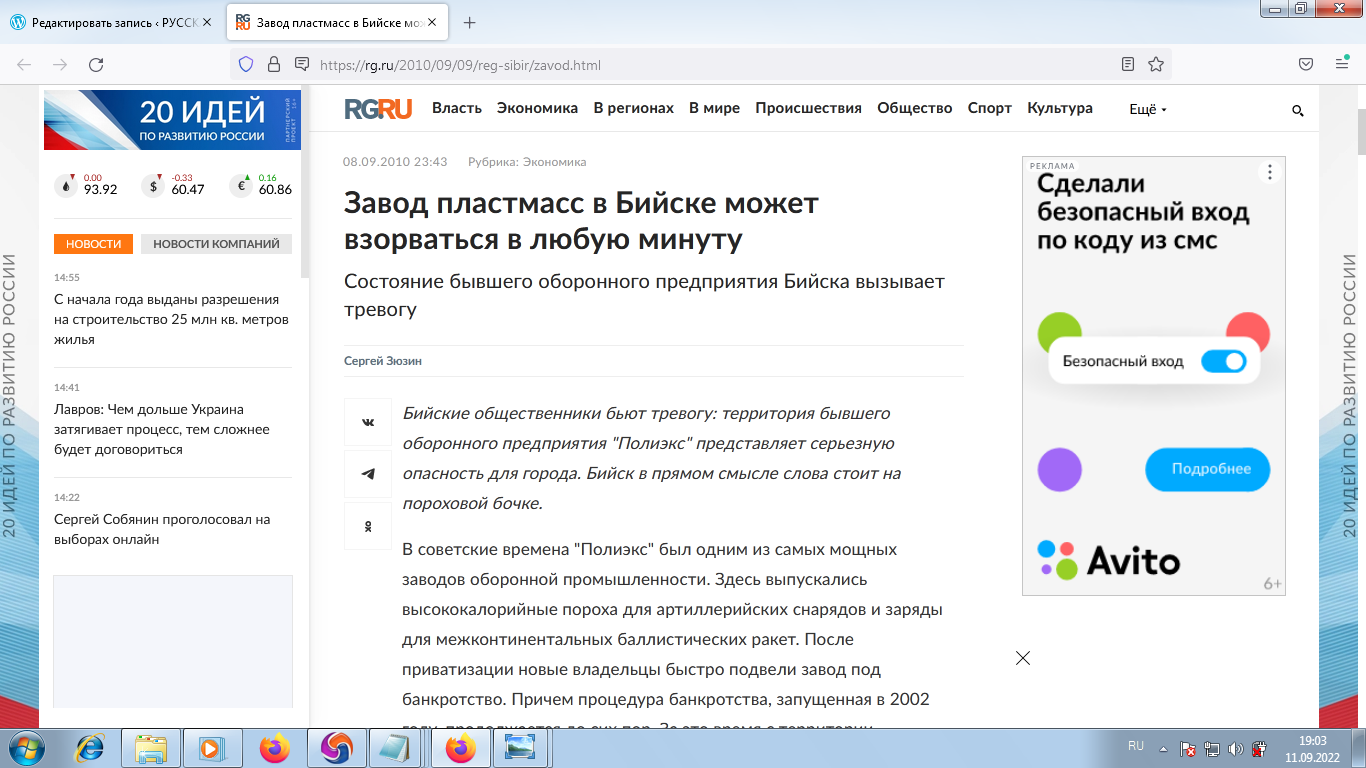Share the article on VK

[x=367, y=421]
